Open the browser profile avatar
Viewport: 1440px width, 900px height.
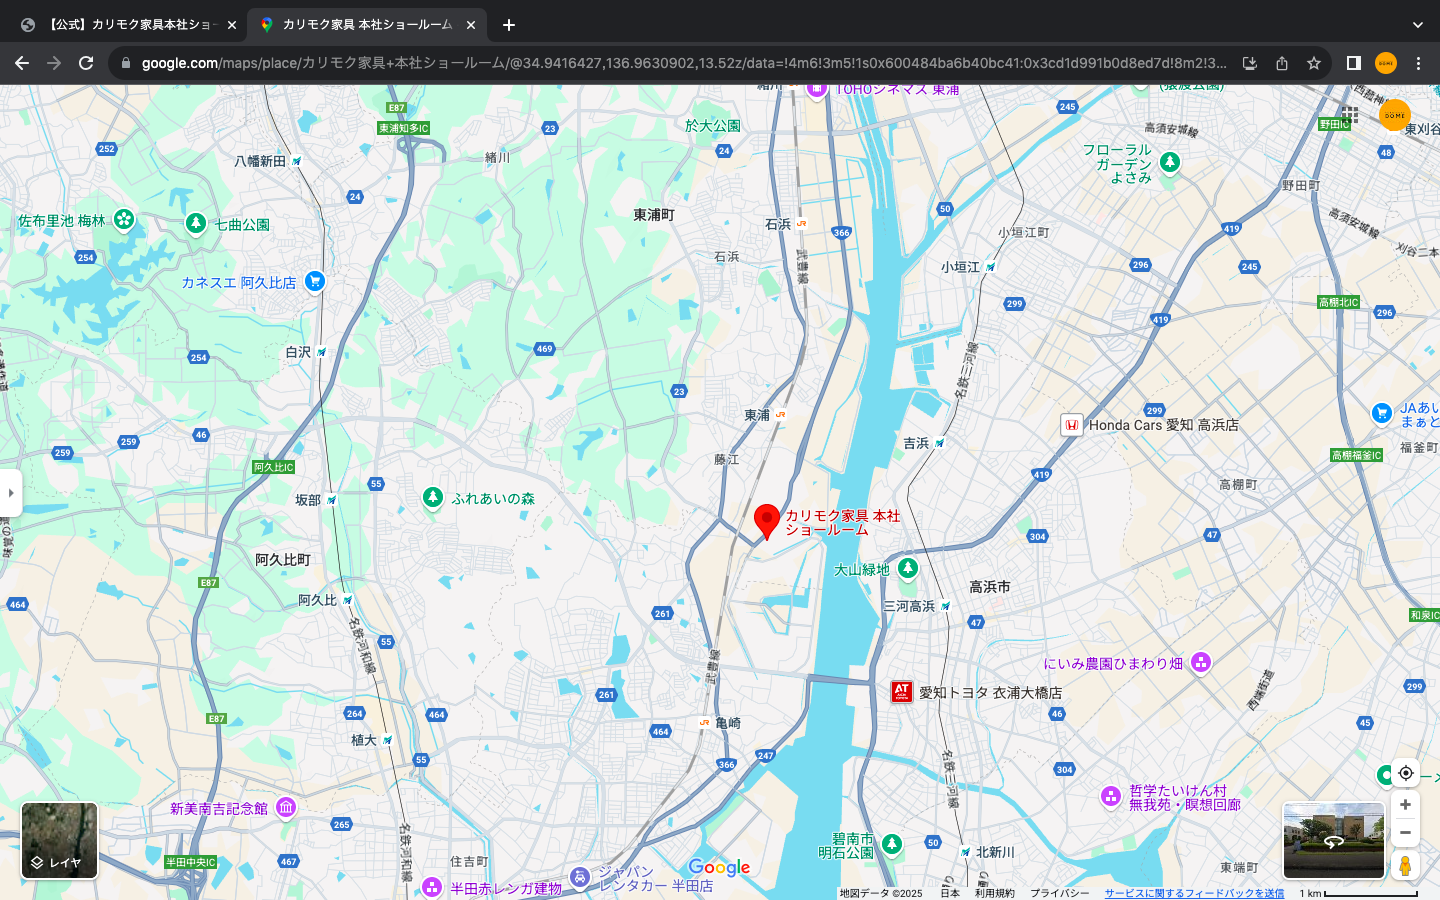(1386, 63)
